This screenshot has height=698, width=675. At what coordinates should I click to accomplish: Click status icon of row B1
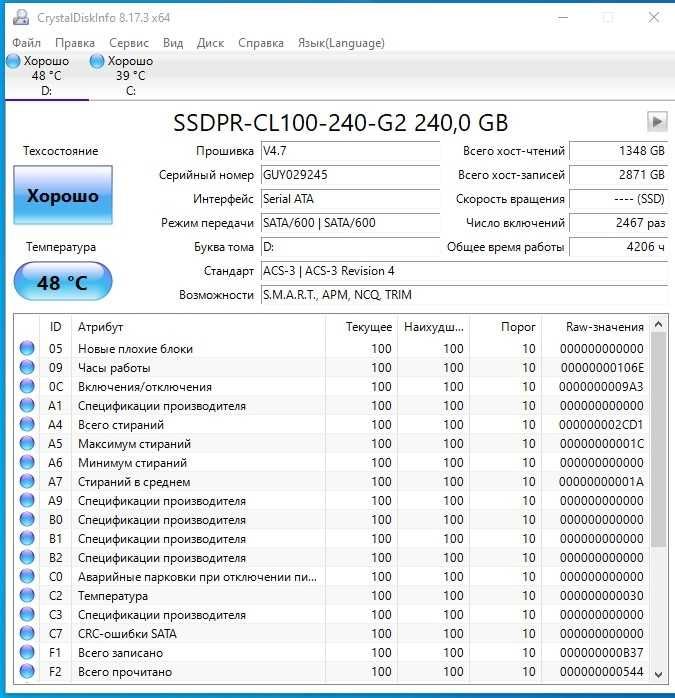(x=27, y=538)
